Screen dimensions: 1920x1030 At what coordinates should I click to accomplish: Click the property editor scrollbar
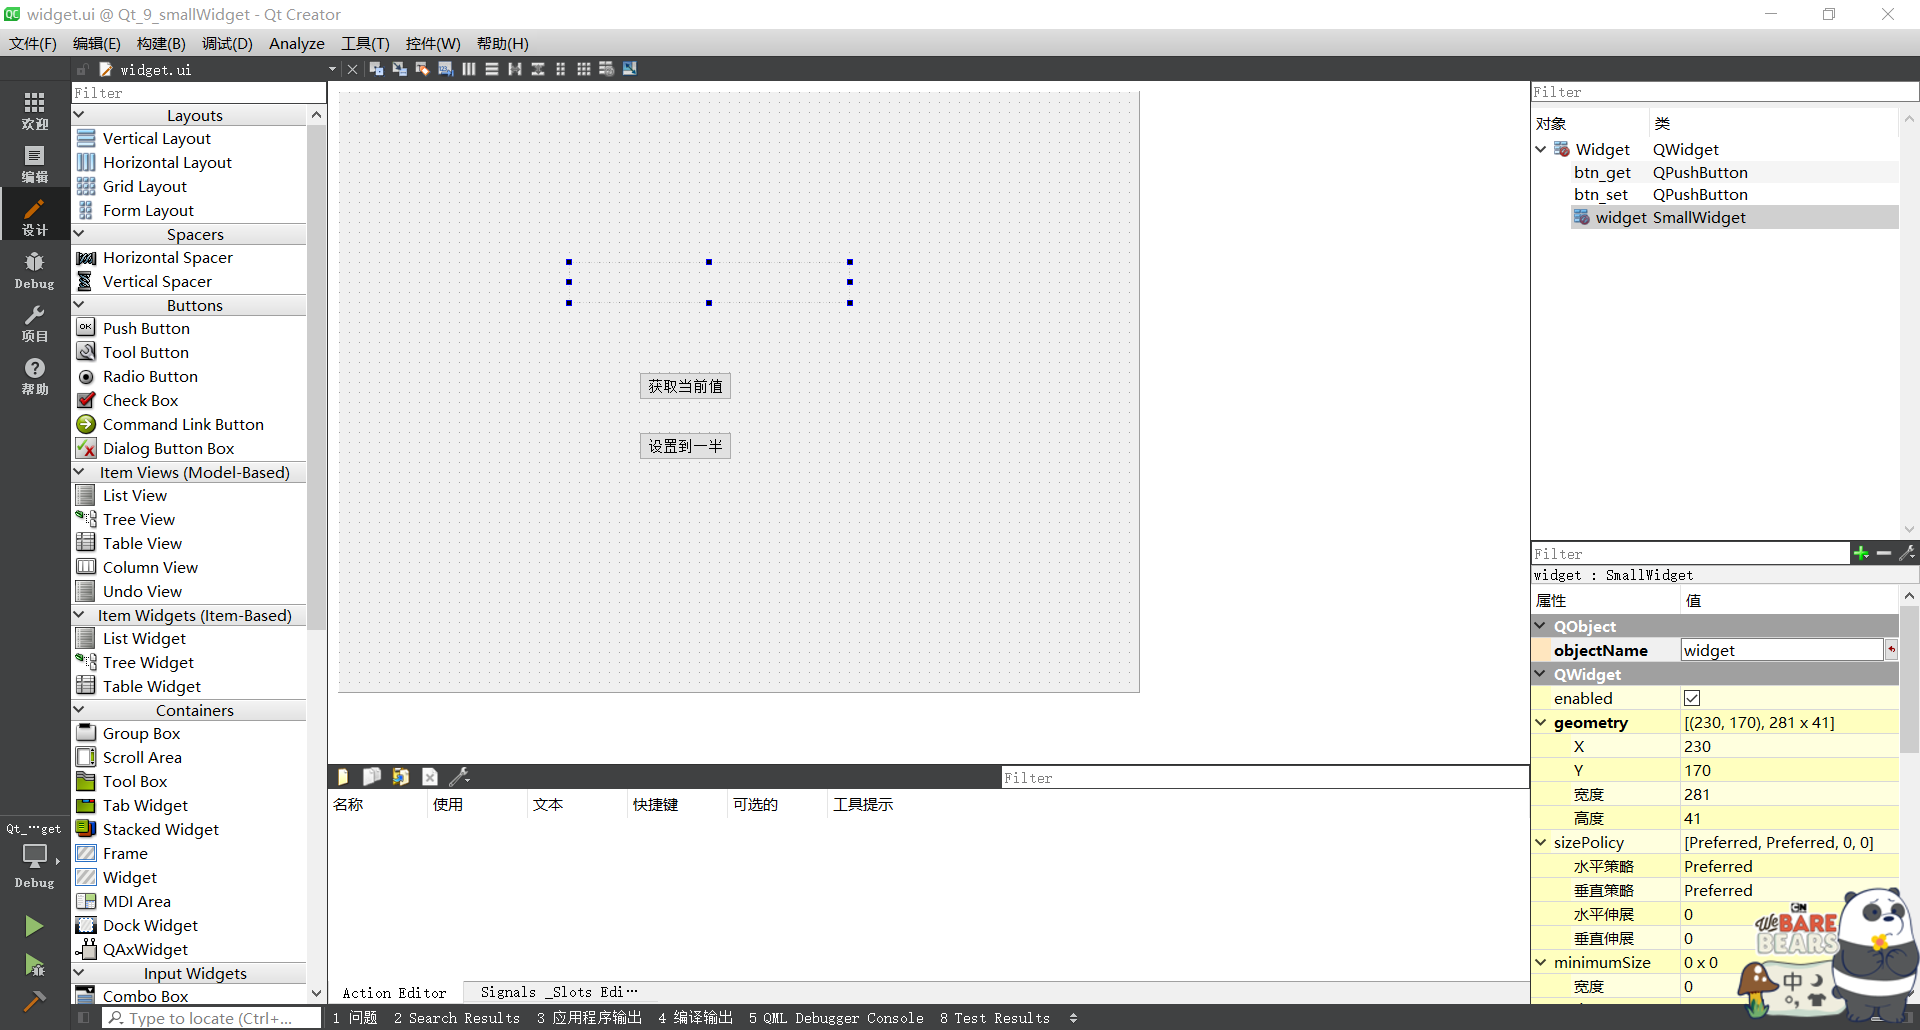click(1909, 678)
